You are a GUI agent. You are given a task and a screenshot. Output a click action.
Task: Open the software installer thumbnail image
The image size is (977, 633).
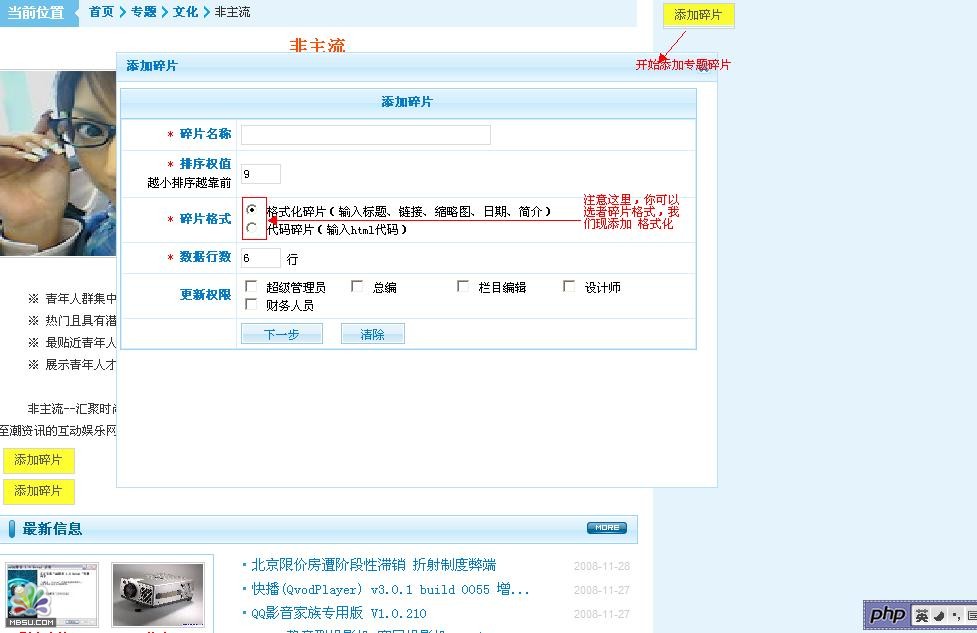coord(52,595)
